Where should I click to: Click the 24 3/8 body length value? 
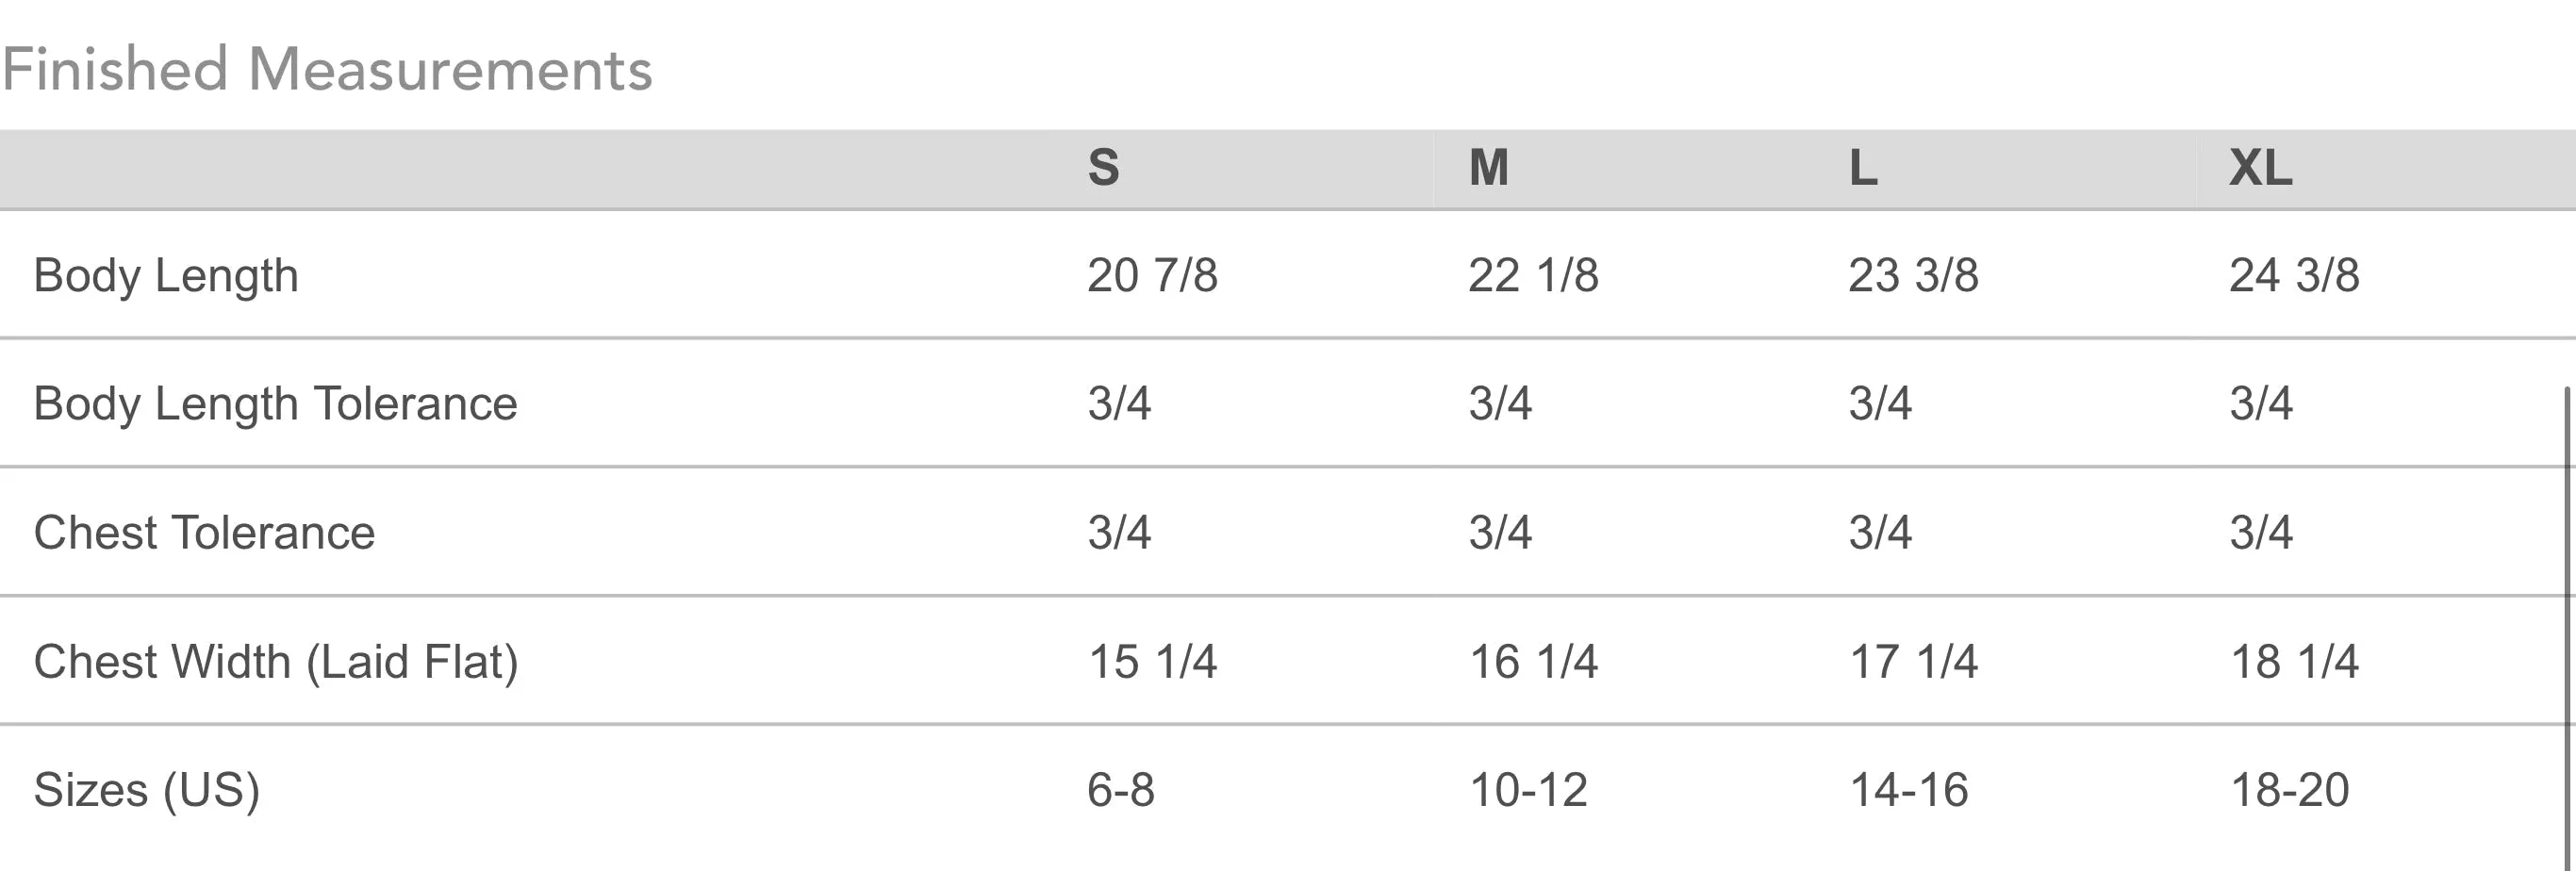point(2295,275)
